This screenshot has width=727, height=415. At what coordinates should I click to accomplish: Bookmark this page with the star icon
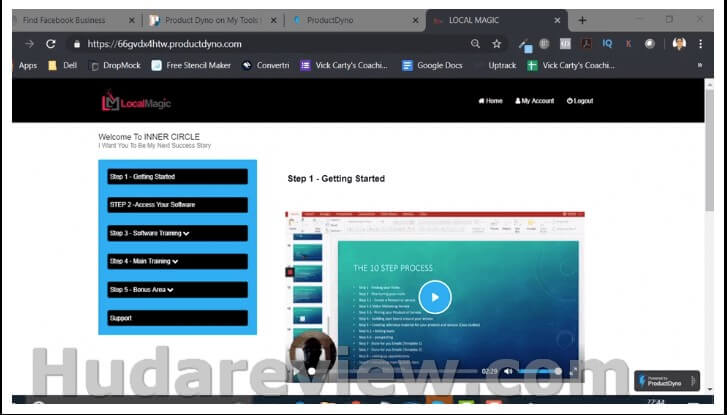coord(497,44)
